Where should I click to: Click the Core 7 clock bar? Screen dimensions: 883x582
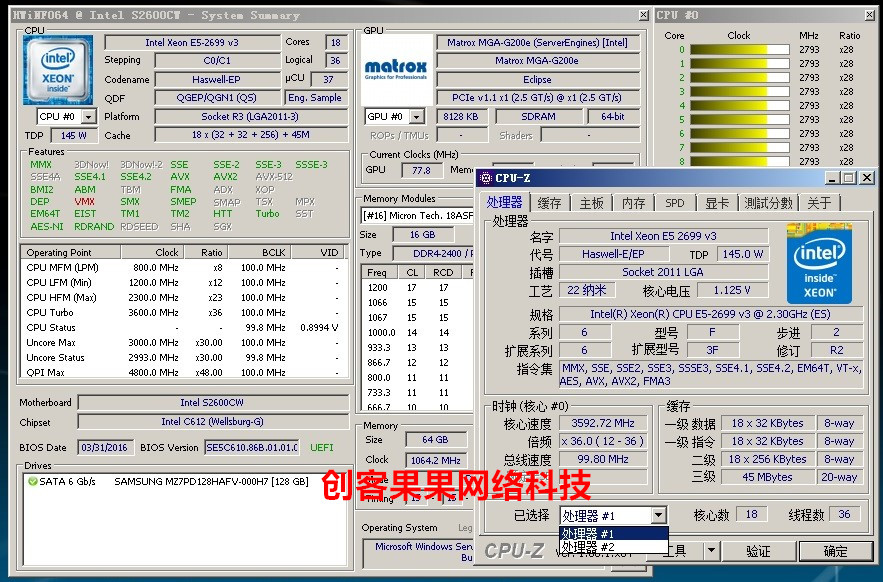739,148
